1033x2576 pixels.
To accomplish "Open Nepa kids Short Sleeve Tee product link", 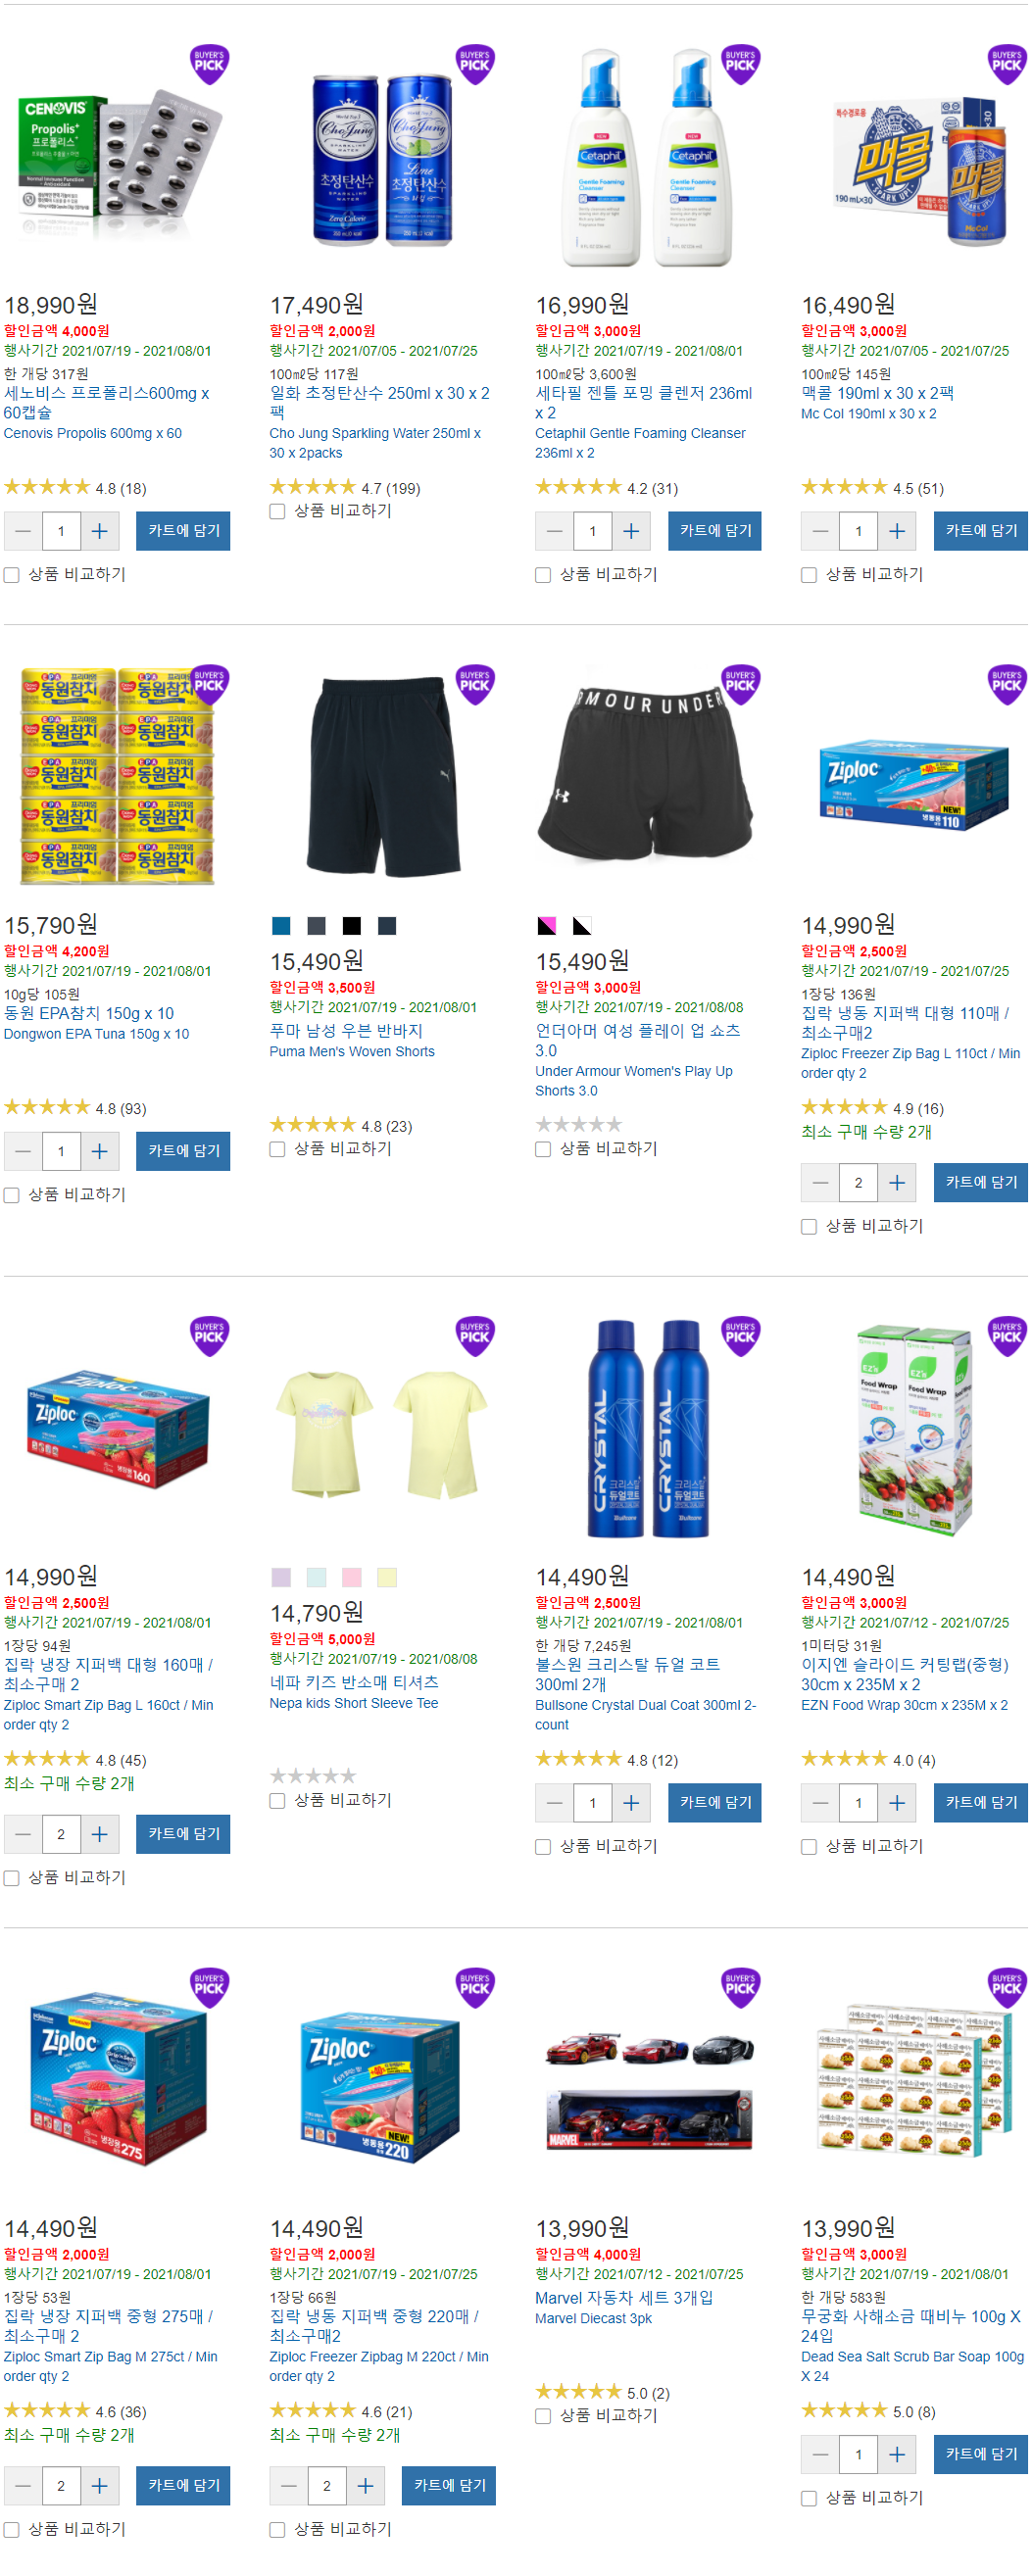I will [353, 1702].
